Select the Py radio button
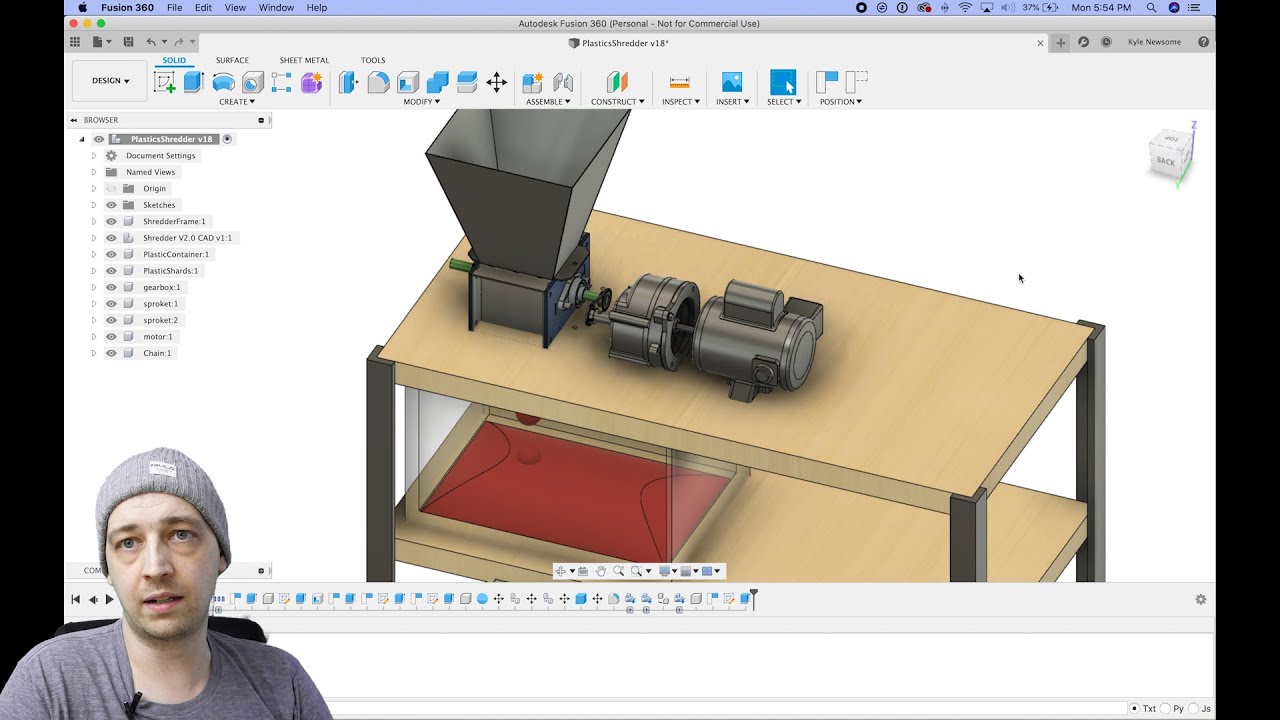Image resolution: width=1280 pixels, height=720 pixels. pos(1167,709)
